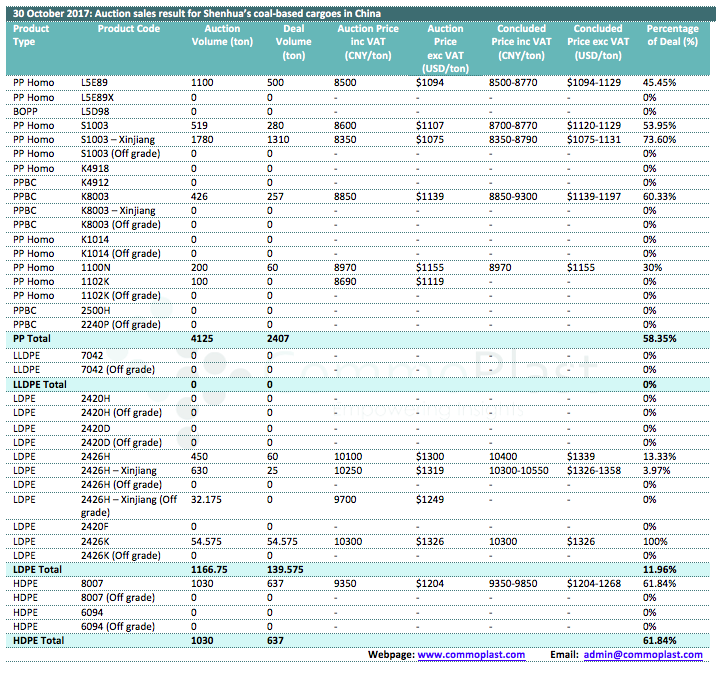Screen dimensions: 716x673
Task: Click the 'K1014 (Off grade)' product code
Action: pos(121,253)
